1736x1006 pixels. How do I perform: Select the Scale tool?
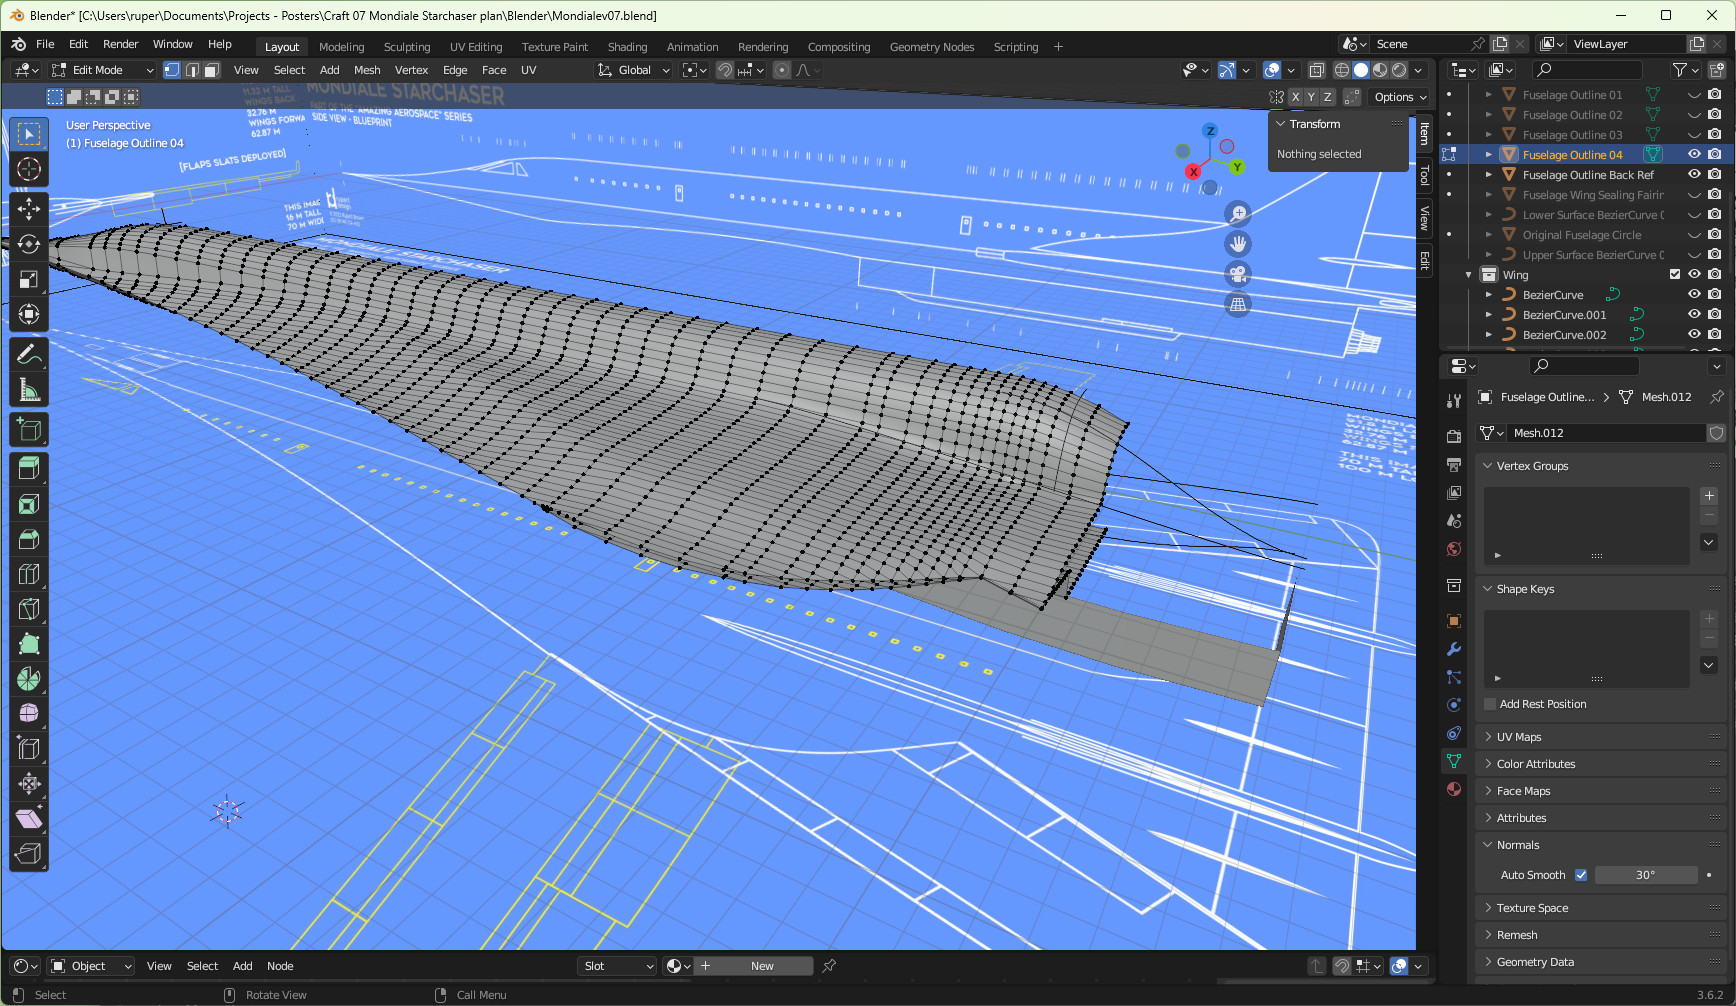[x=29, y=279]
